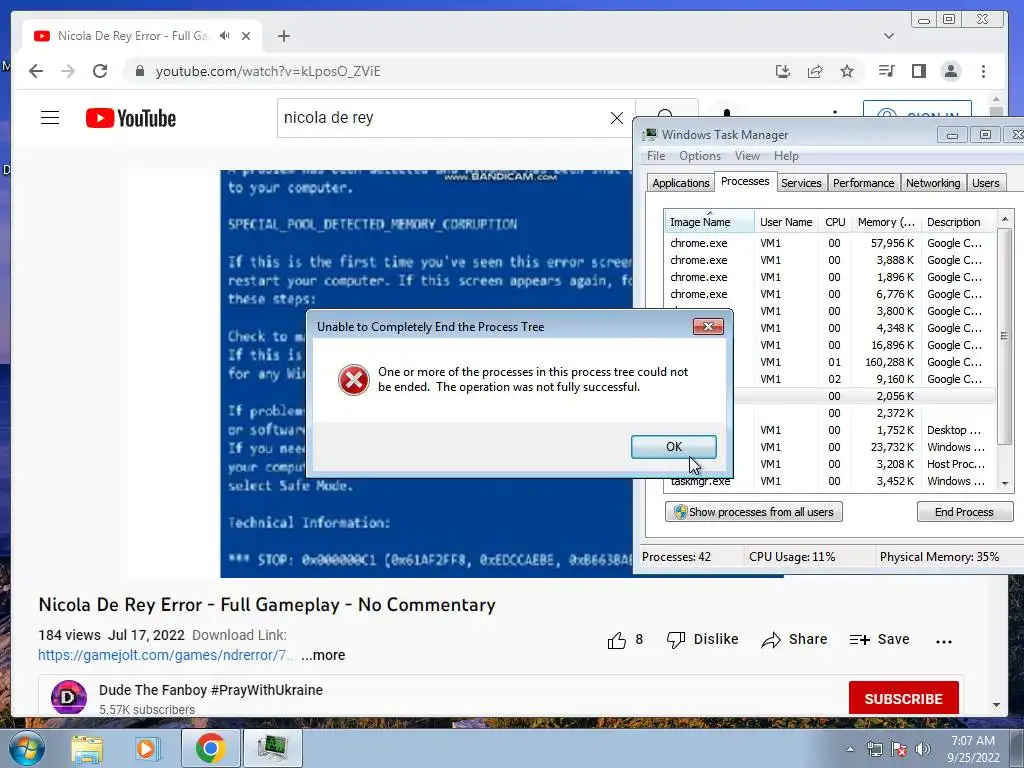Viewport: 1024px width, 768px height.
Task: Share the video
Action: (794, 639)
